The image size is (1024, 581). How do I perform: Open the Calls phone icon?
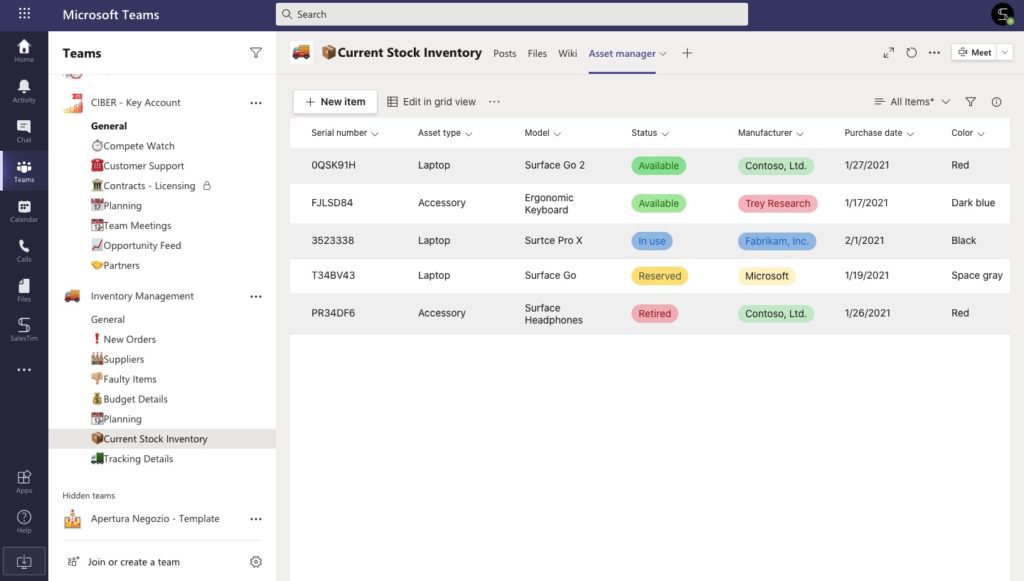(24, 251)
